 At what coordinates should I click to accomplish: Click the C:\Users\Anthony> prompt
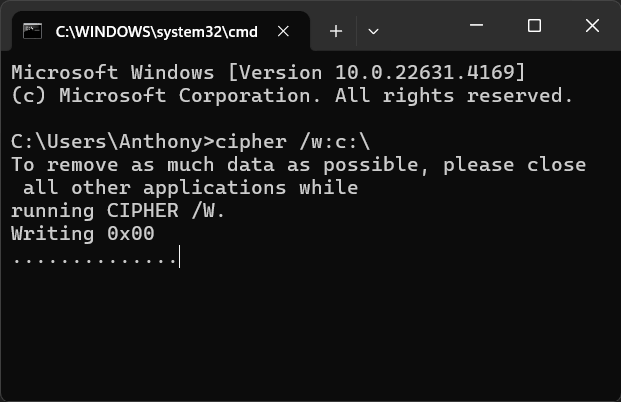113,142
